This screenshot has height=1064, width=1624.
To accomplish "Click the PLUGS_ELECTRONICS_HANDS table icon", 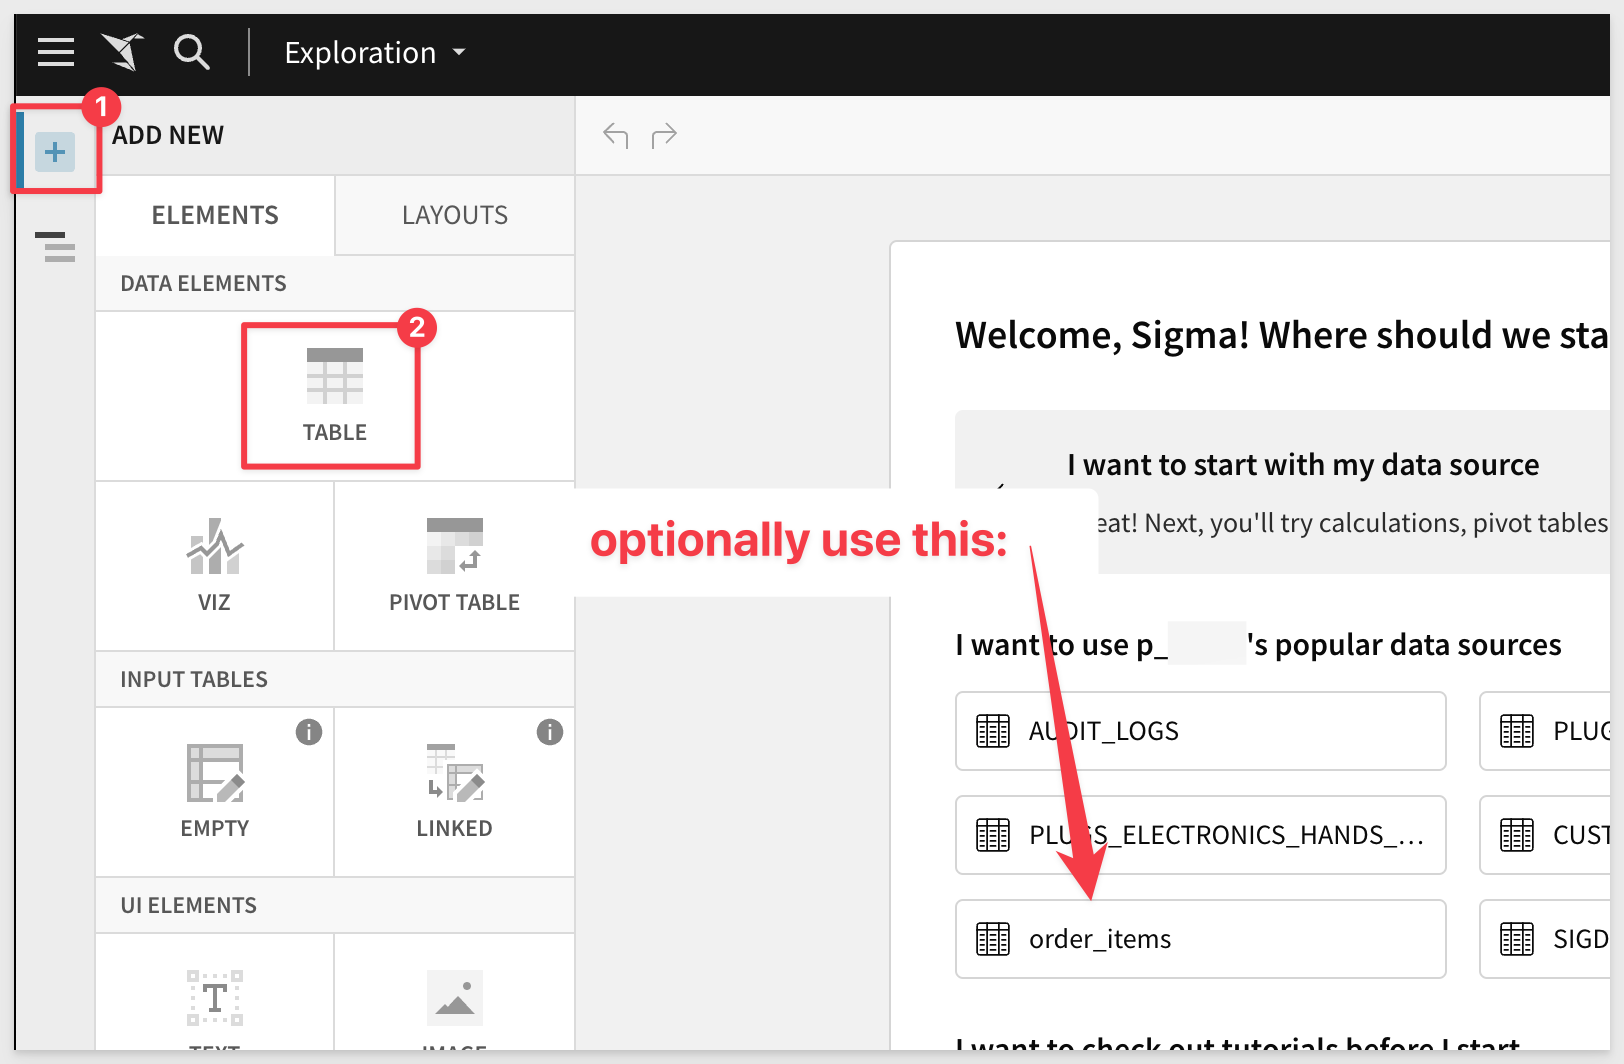I will click(993, 835).
